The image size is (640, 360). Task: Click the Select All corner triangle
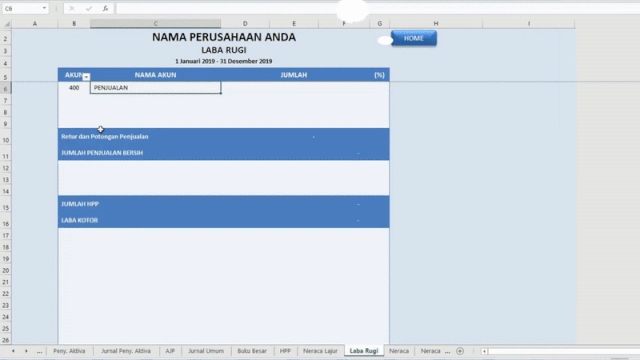click(x=6, y=24)
